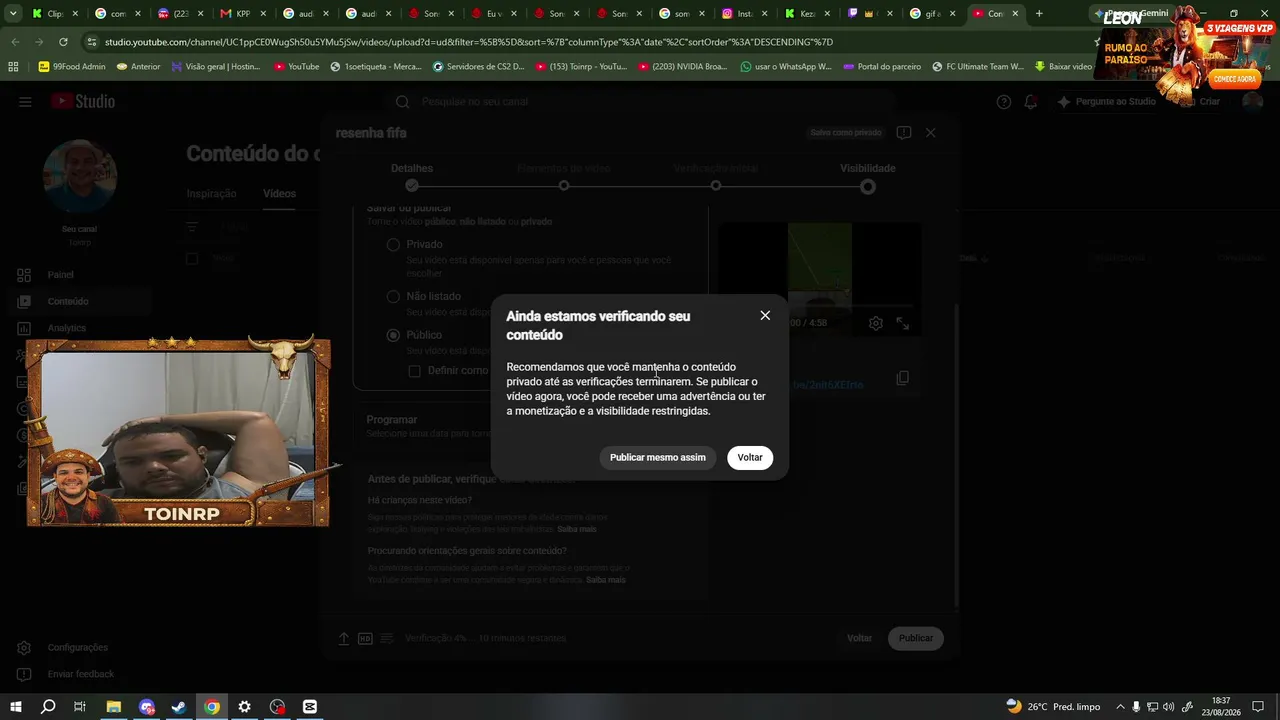Open the Windows notification center

[1259, 707]
